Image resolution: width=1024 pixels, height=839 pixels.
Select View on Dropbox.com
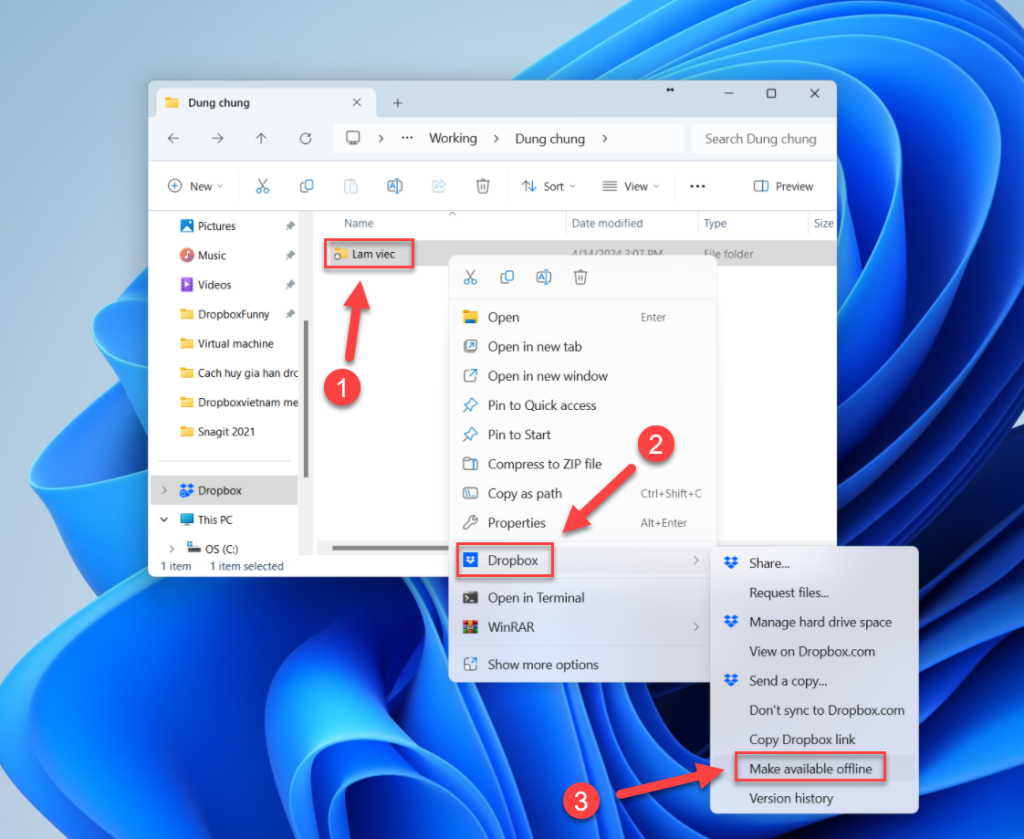[x=814, y=652]
